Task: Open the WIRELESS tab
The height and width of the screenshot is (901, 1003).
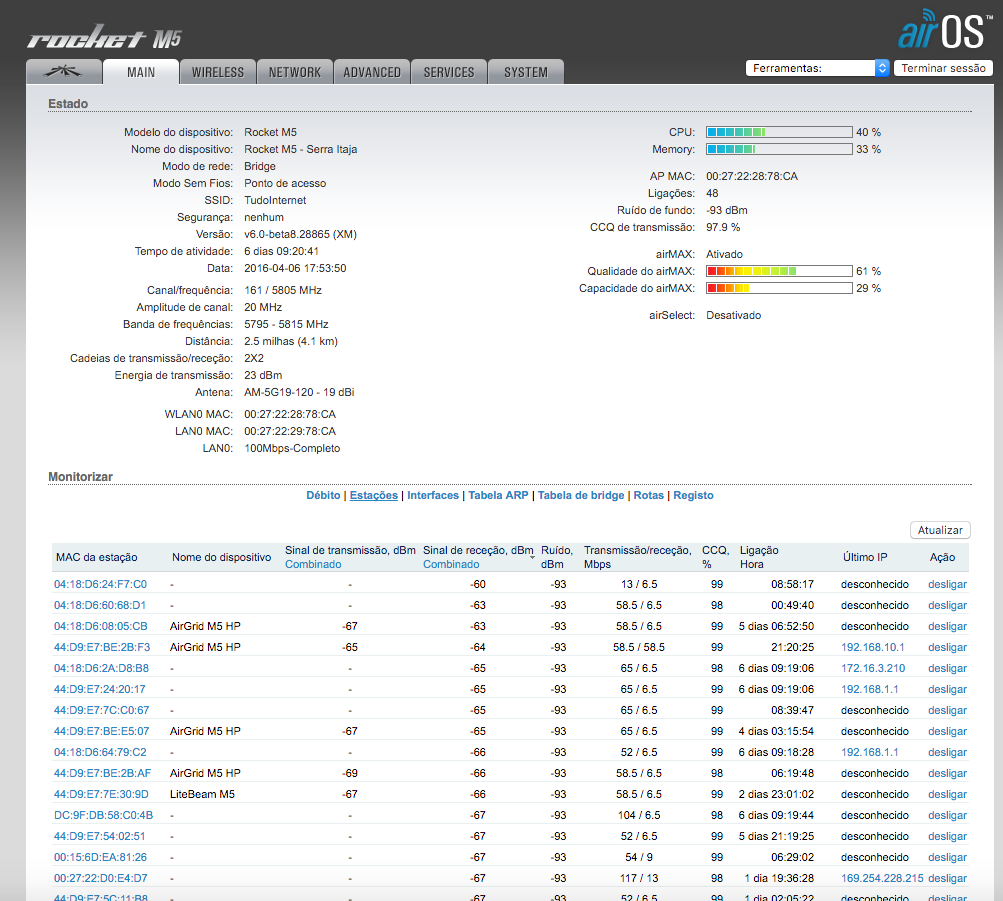Action: (218, 72)
